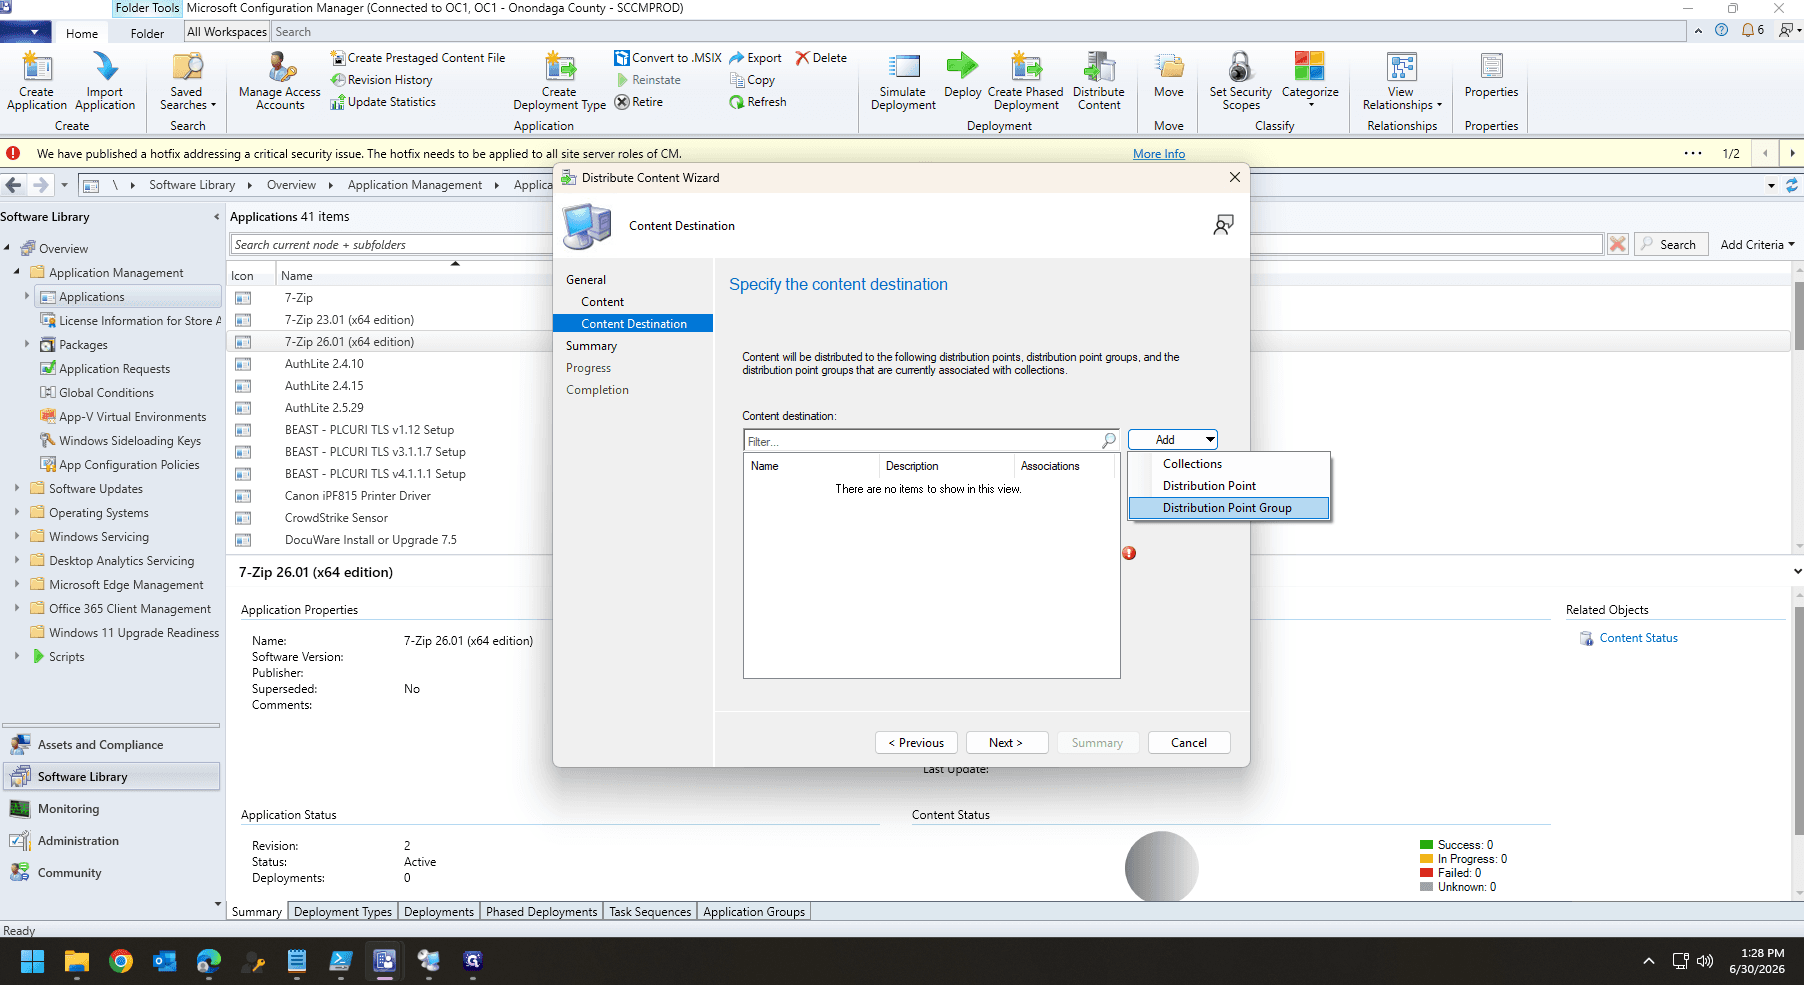Open the Monitoring workspace
The image size is (1804, 985).
click(x=111, y=809)
